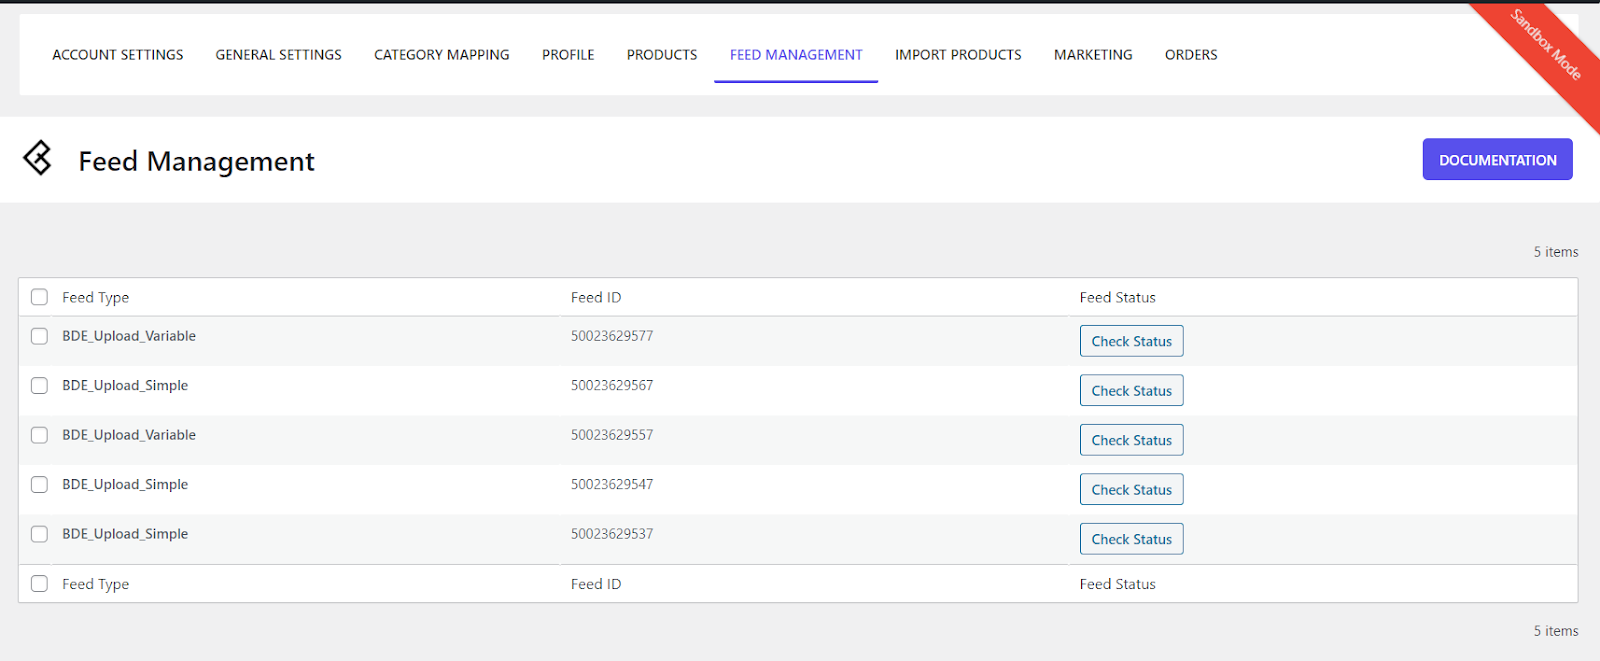The width and height of the screenshot is (1600, 661).
Task: Click feed ID 50023629577
Action: pos(612,336)
